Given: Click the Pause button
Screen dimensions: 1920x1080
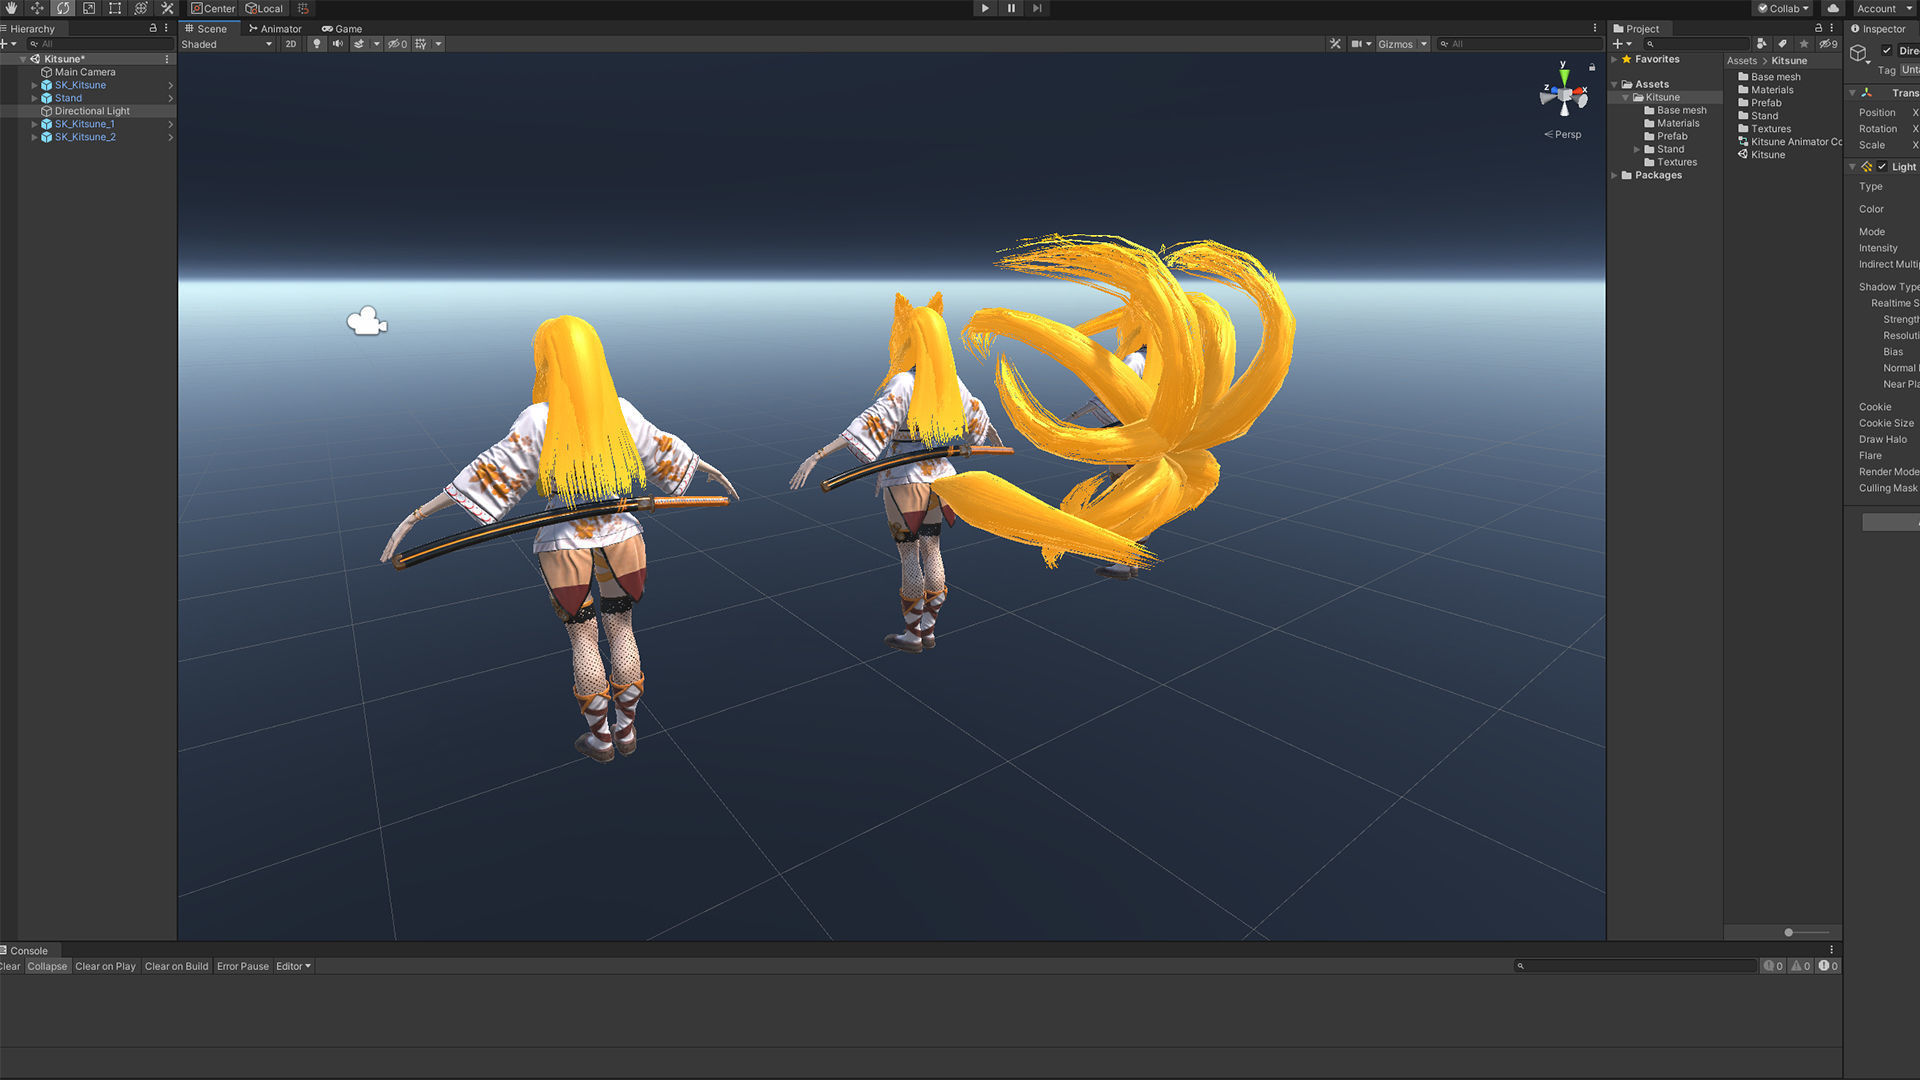Looking at the screenshot, I should [1011, 8].
